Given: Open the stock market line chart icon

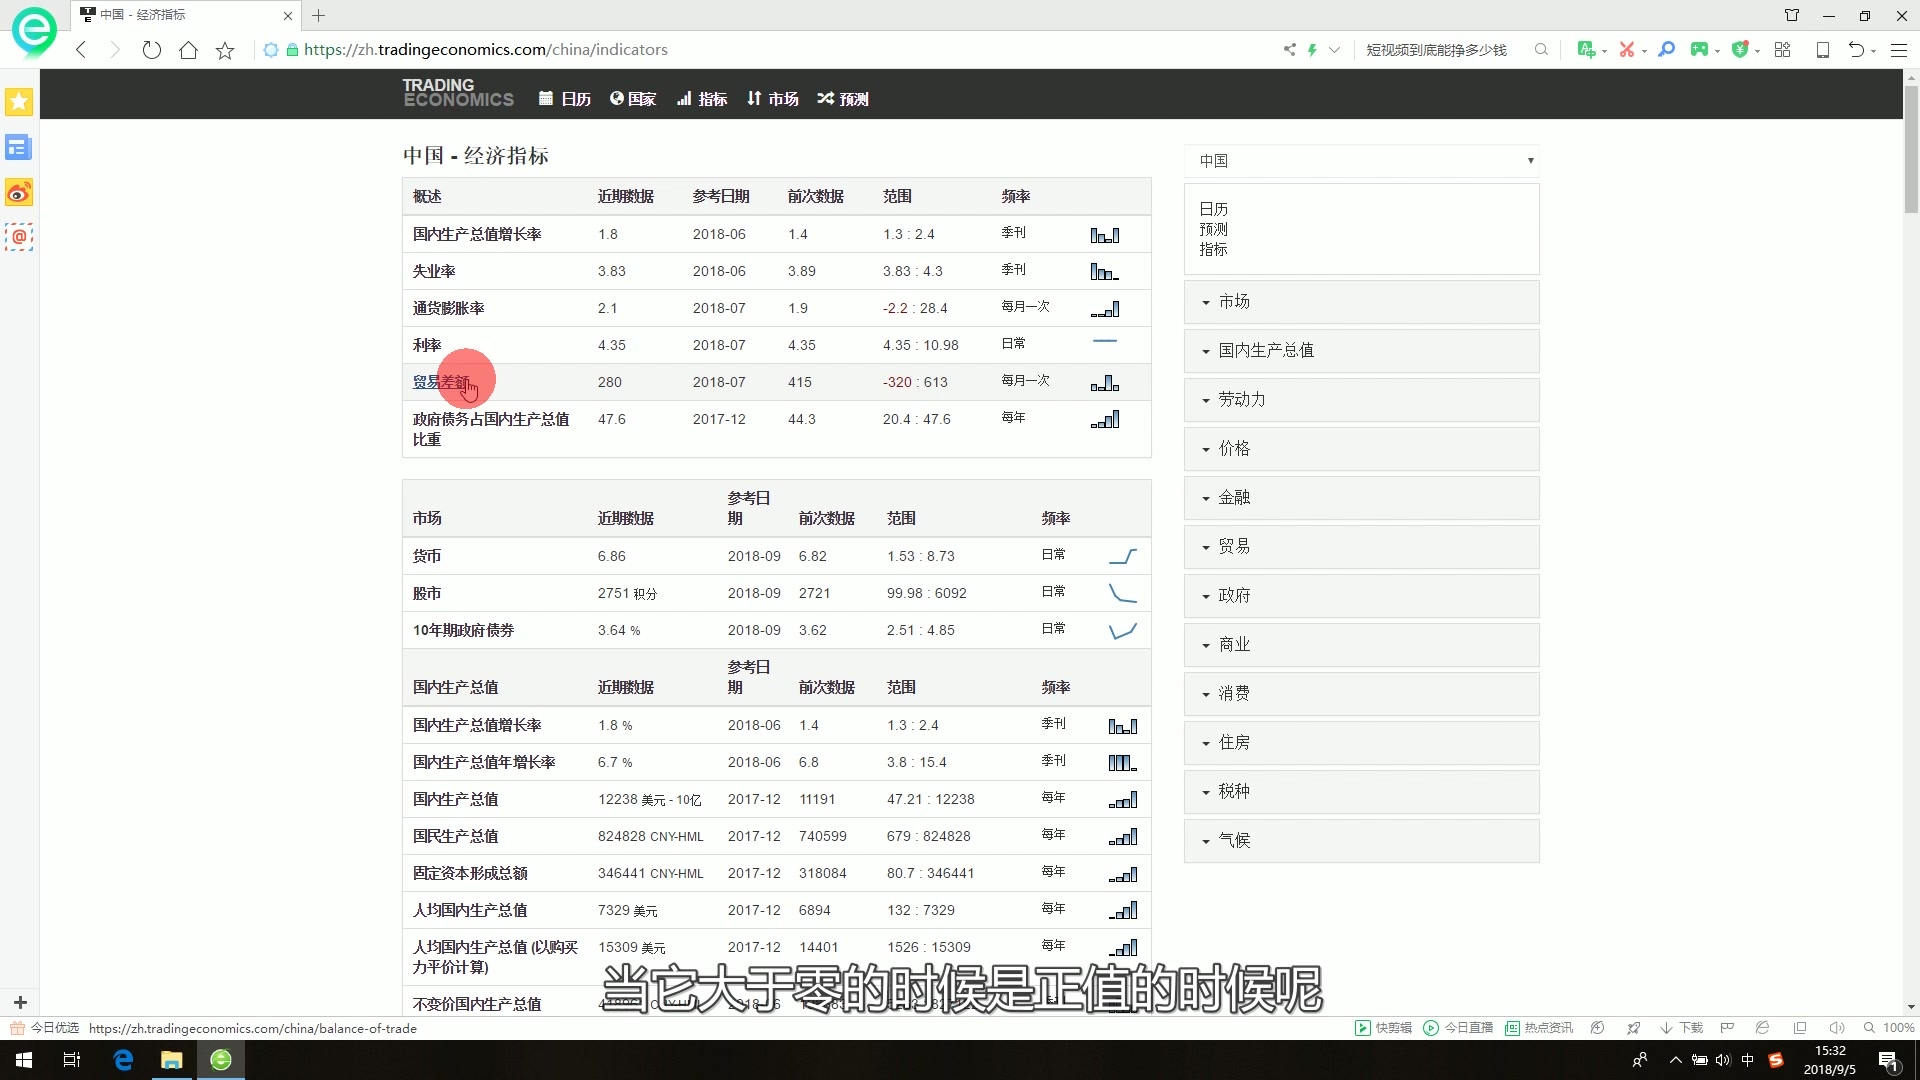Looking at the screenshot, I should point(1123,593).
